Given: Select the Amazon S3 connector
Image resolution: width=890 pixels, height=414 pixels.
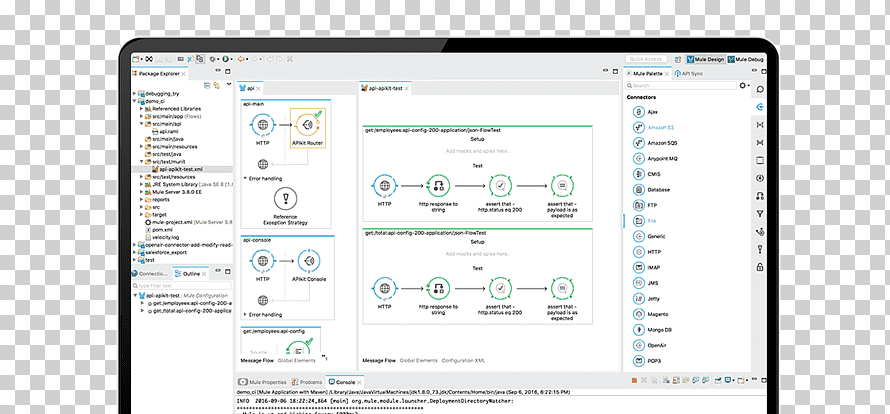Looking at the screenshot, I should (653, 127).
